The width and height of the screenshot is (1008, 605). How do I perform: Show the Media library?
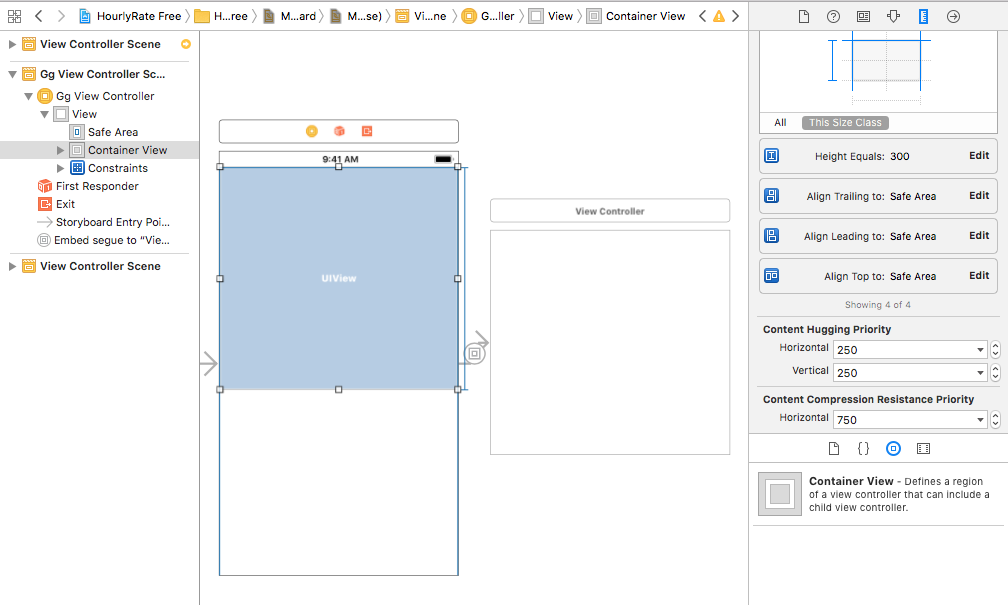click(924, 449)
